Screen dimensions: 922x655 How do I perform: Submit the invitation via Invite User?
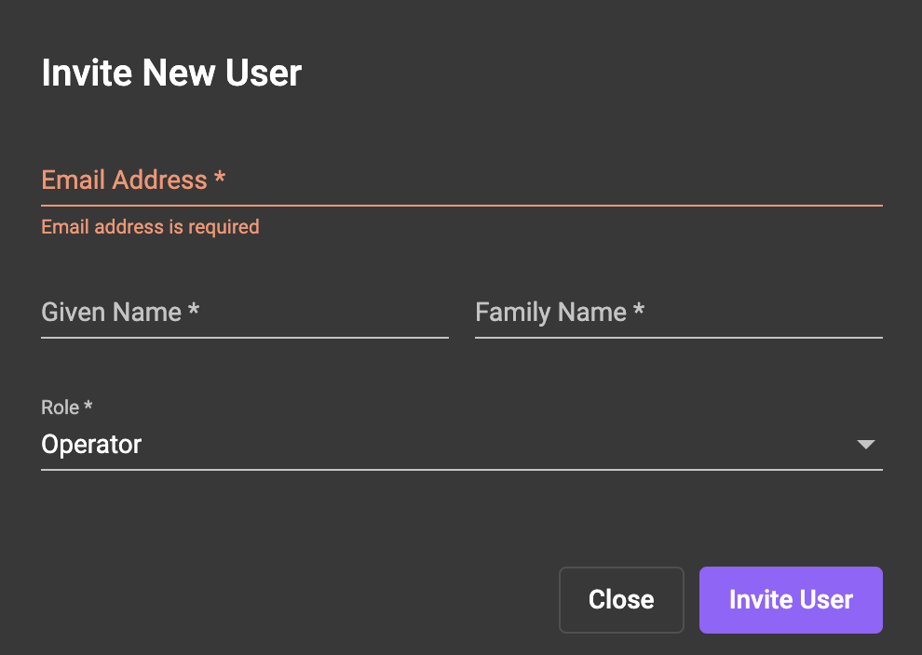coord(790,599)
